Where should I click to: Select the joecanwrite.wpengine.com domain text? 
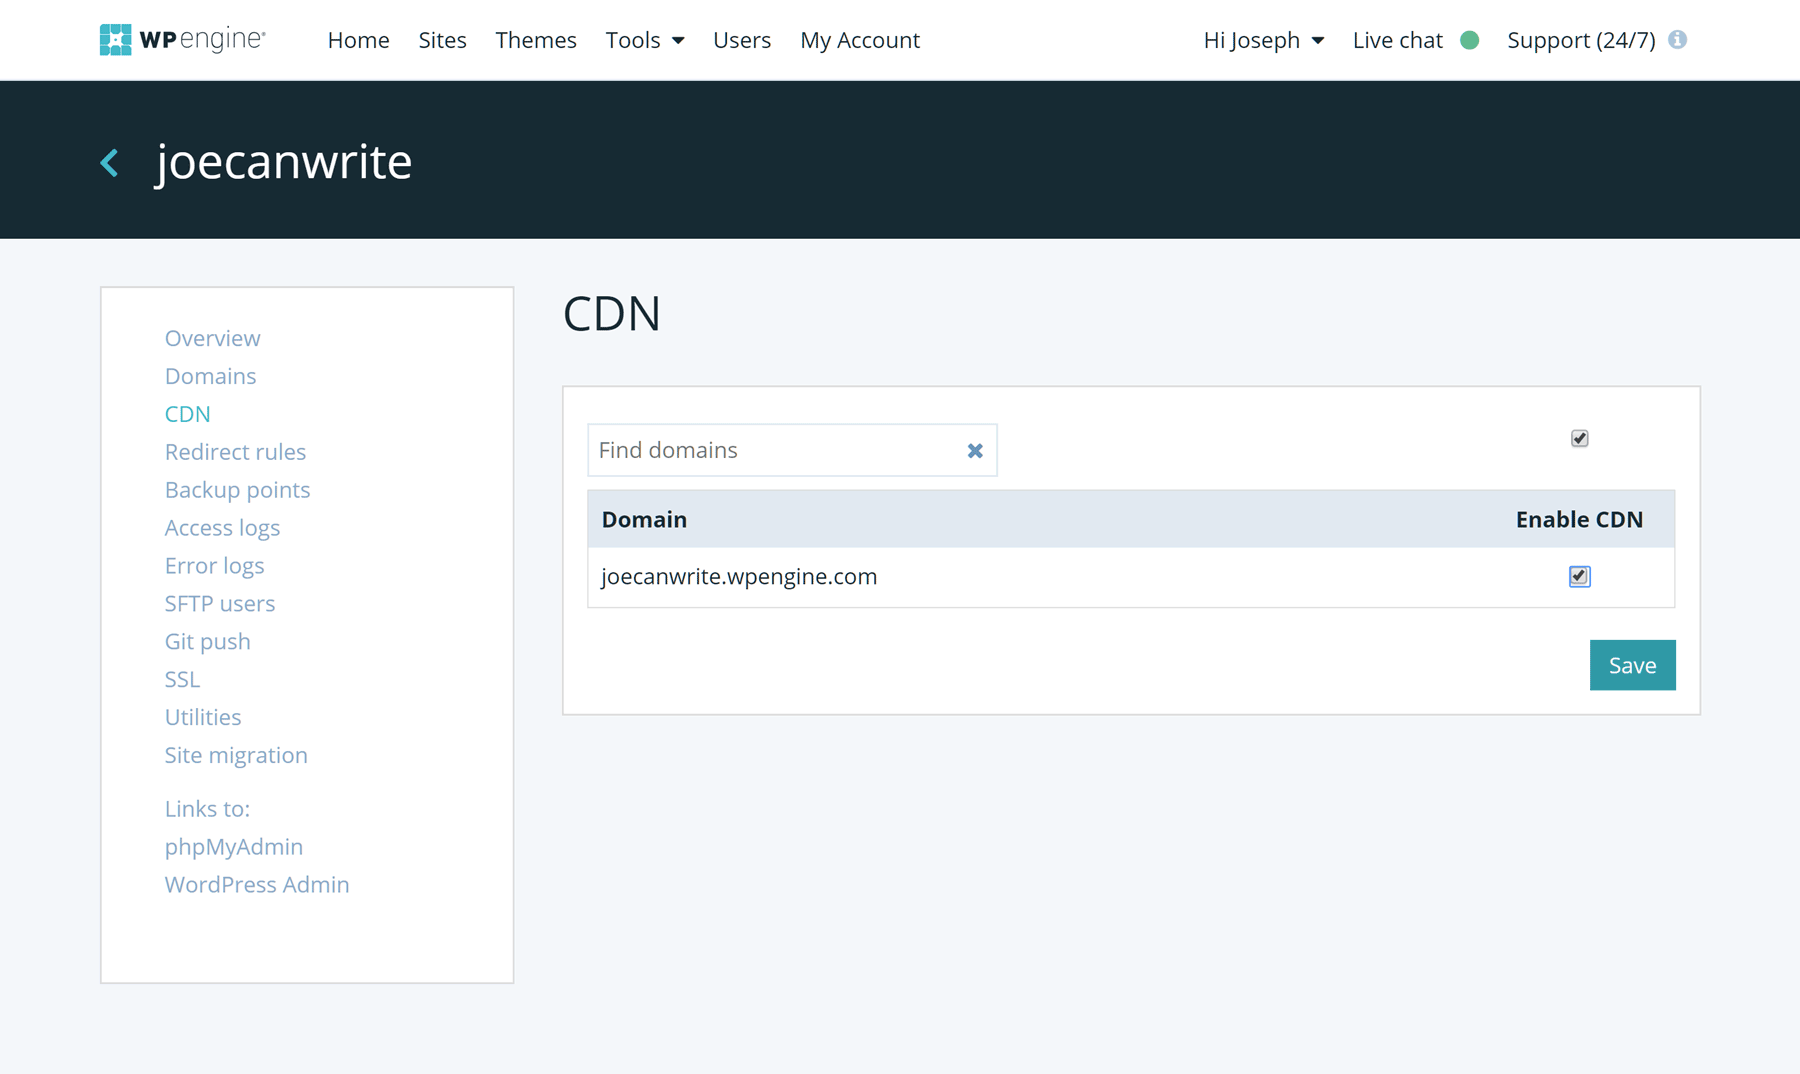[739, 577]
